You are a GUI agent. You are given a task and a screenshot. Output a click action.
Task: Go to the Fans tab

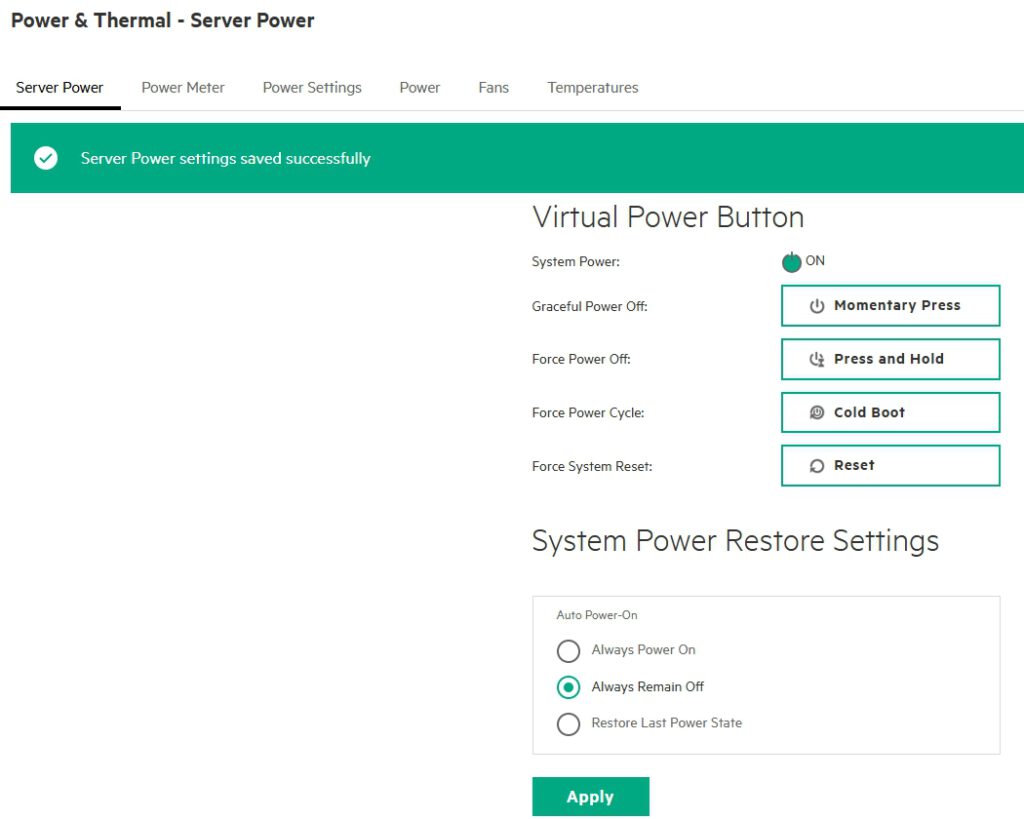tap(493, 88)
